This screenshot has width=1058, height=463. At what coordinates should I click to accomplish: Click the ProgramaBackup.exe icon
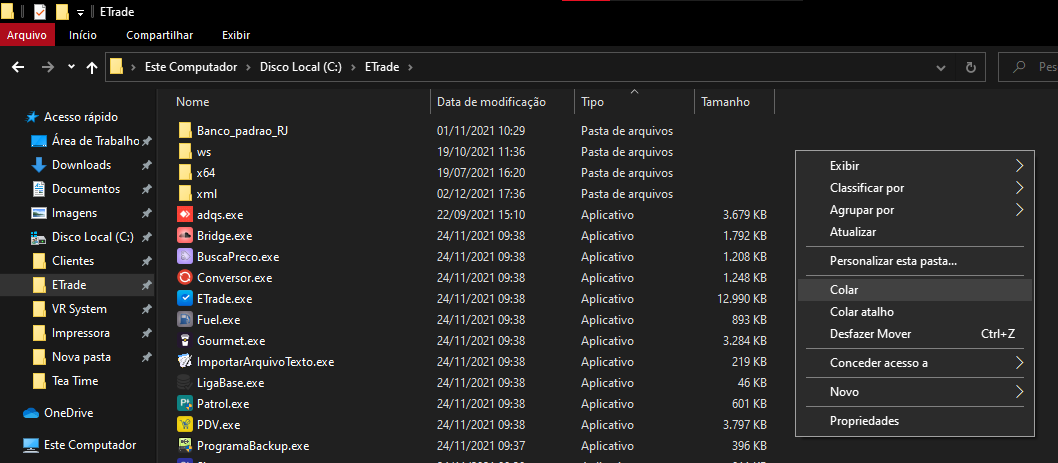click(x=185, y=446)
